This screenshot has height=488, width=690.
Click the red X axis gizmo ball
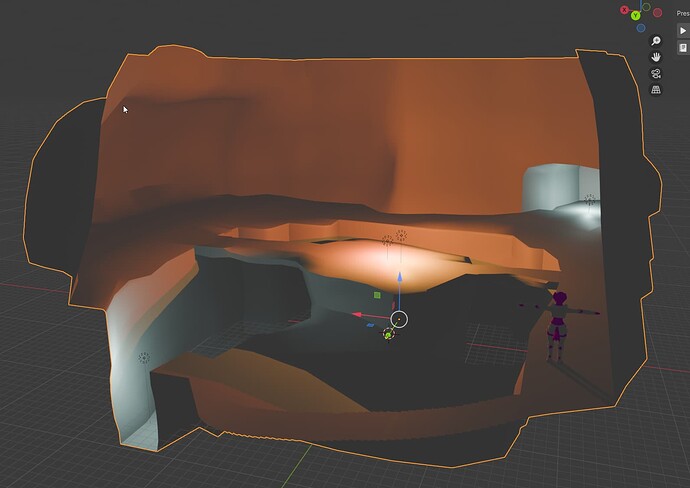pos(624,10)
